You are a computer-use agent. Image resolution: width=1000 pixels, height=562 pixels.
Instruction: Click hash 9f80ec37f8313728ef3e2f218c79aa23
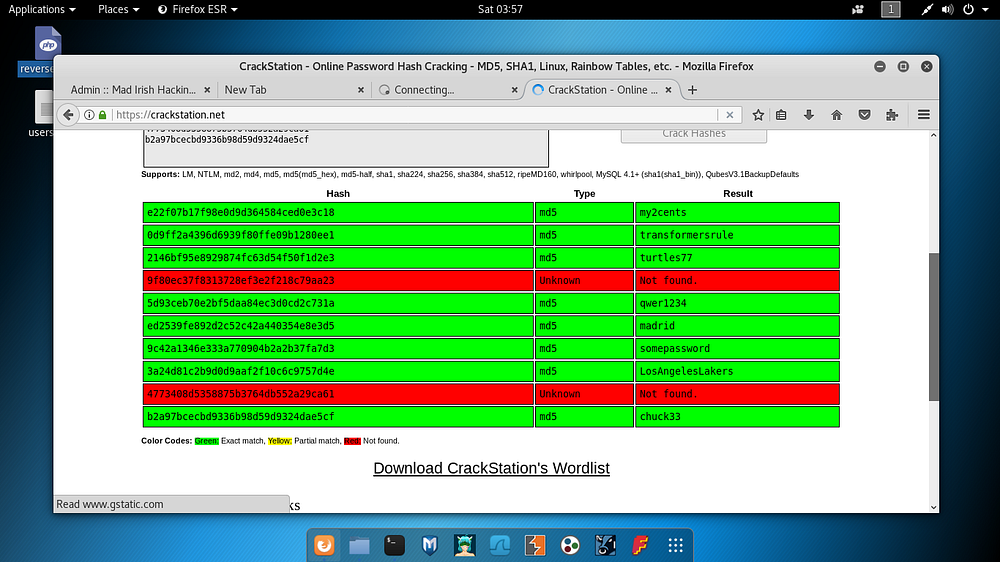pos(240,281)
